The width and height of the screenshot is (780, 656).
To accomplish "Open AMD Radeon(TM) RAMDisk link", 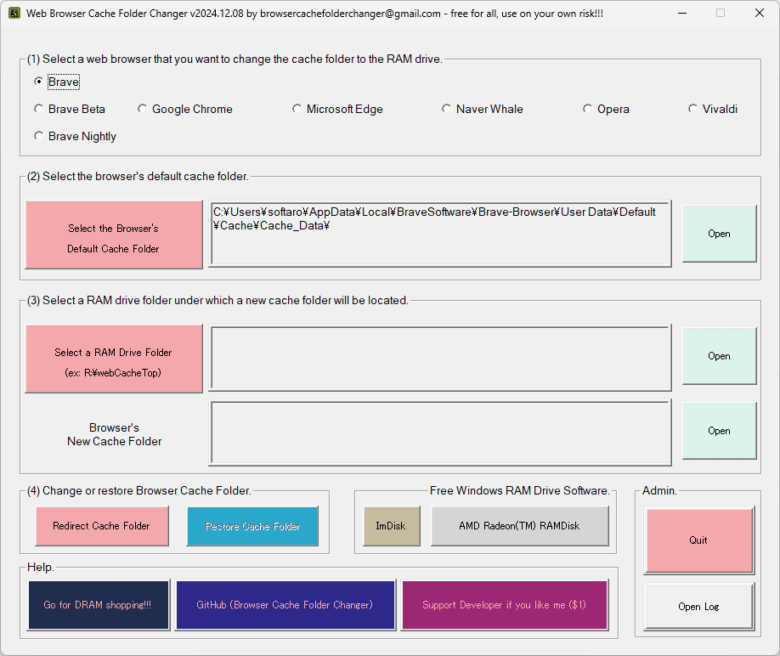I will click(520, 526).
